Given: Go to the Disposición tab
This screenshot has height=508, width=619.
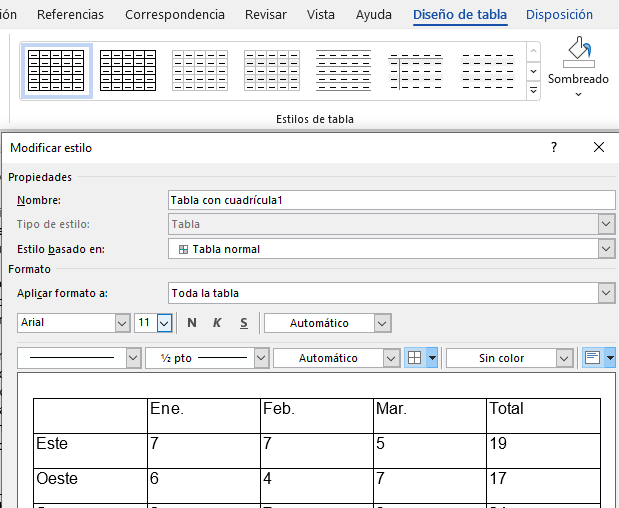Looking at the screenshot, I should click(x=559, y=15).
